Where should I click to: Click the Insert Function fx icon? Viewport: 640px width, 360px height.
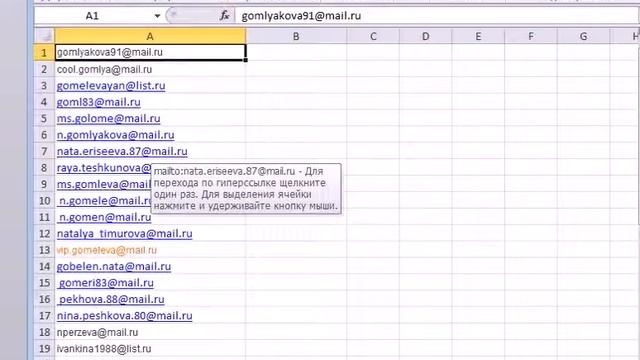tap(224, 16)
